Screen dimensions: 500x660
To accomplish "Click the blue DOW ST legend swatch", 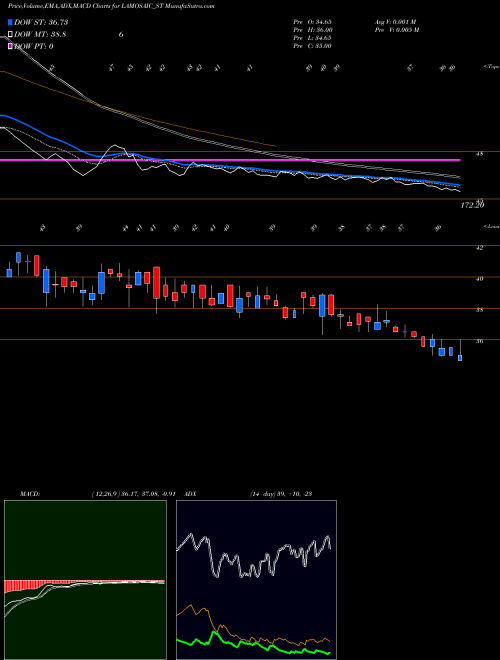I will click(x=10, y=22).
